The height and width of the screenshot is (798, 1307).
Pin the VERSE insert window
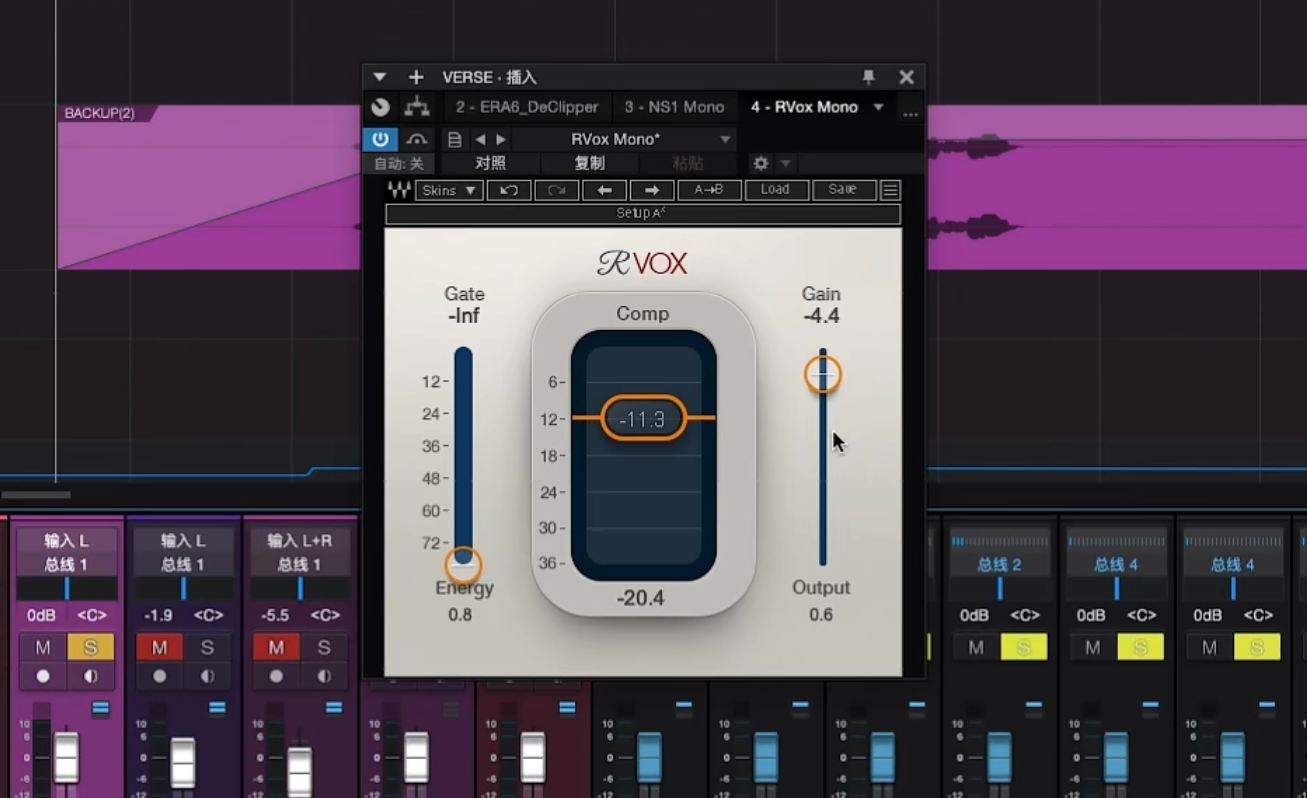(869, 77)
